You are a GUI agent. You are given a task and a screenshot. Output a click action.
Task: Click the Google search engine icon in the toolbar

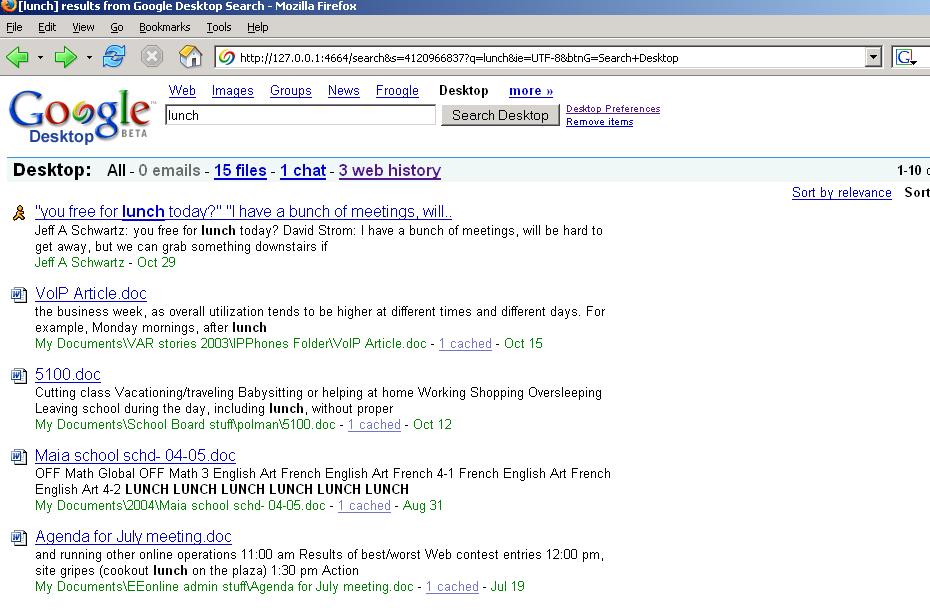click(906, 58)
